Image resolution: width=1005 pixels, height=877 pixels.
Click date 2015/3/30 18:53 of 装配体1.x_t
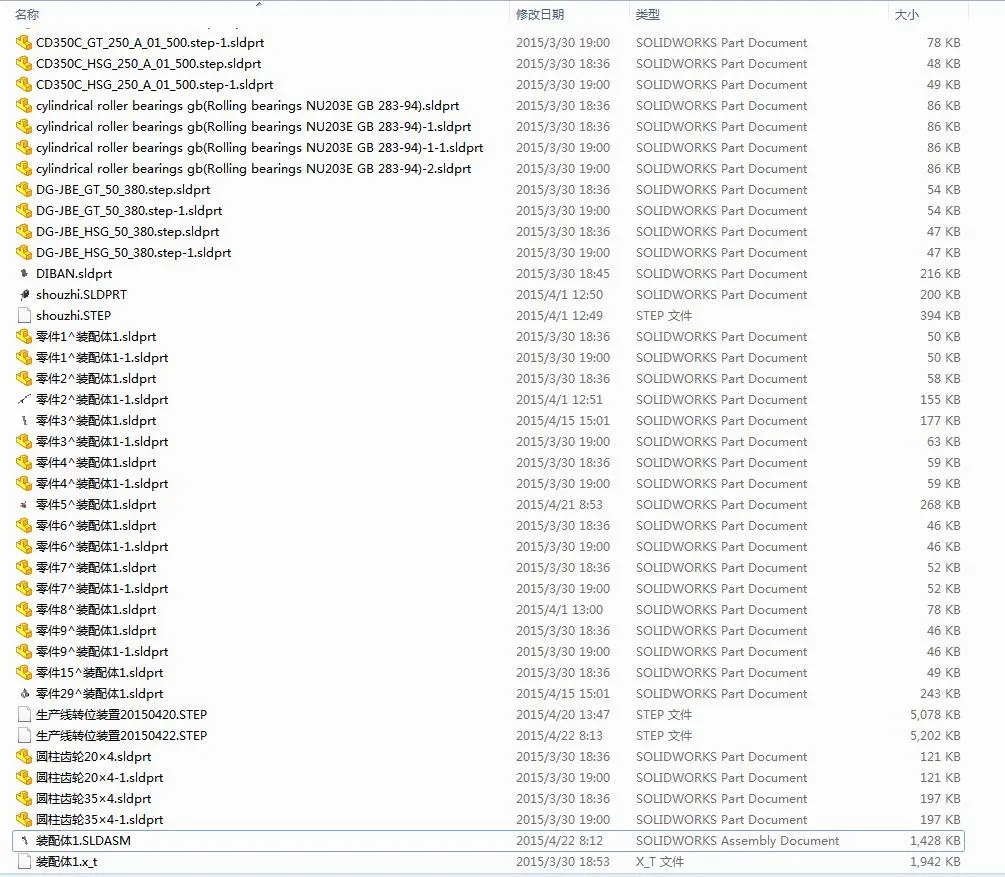(562, 862)
